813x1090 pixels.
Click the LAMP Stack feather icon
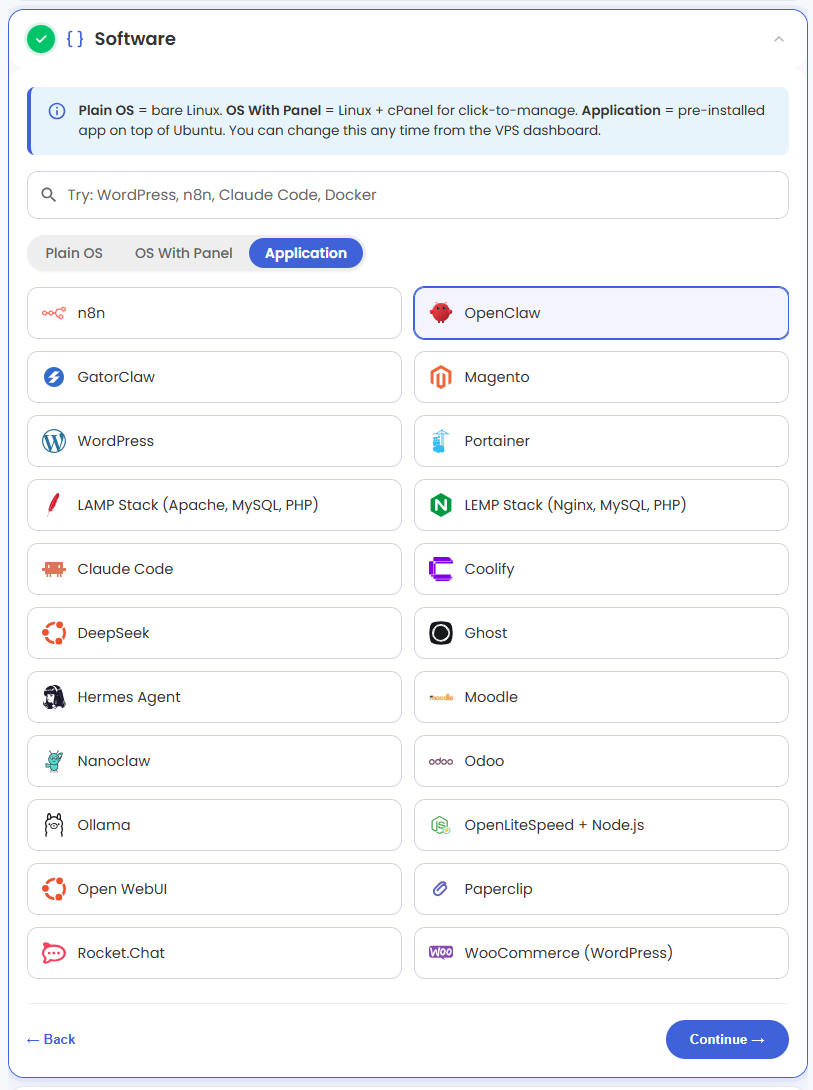(54, 505)
